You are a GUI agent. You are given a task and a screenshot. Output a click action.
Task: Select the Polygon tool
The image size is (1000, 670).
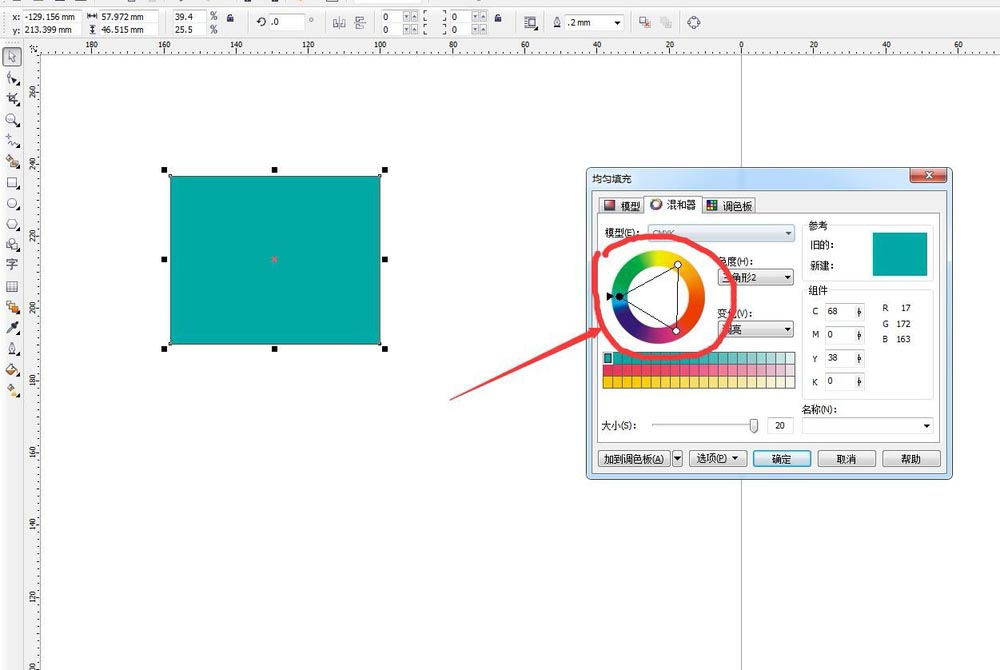pyautogui.click(x=12, y=224)
